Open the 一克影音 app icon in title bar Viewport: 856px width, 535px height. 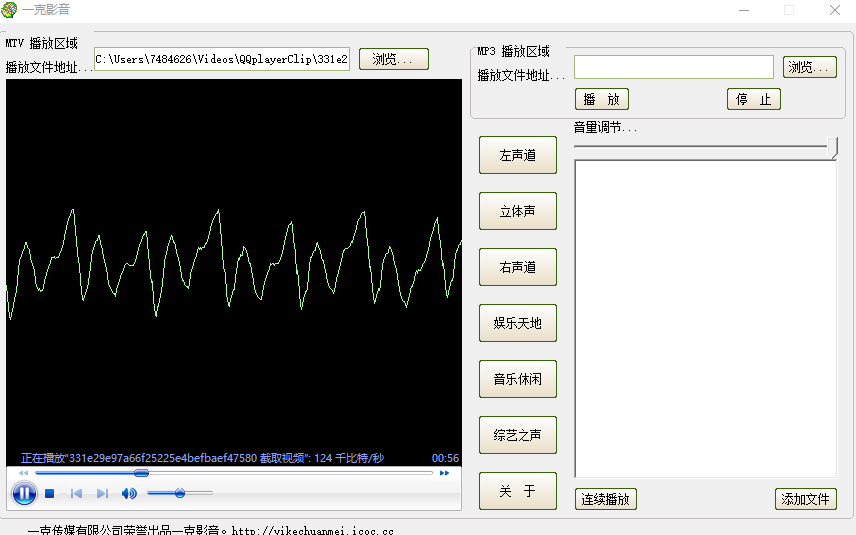pos(9,10)
